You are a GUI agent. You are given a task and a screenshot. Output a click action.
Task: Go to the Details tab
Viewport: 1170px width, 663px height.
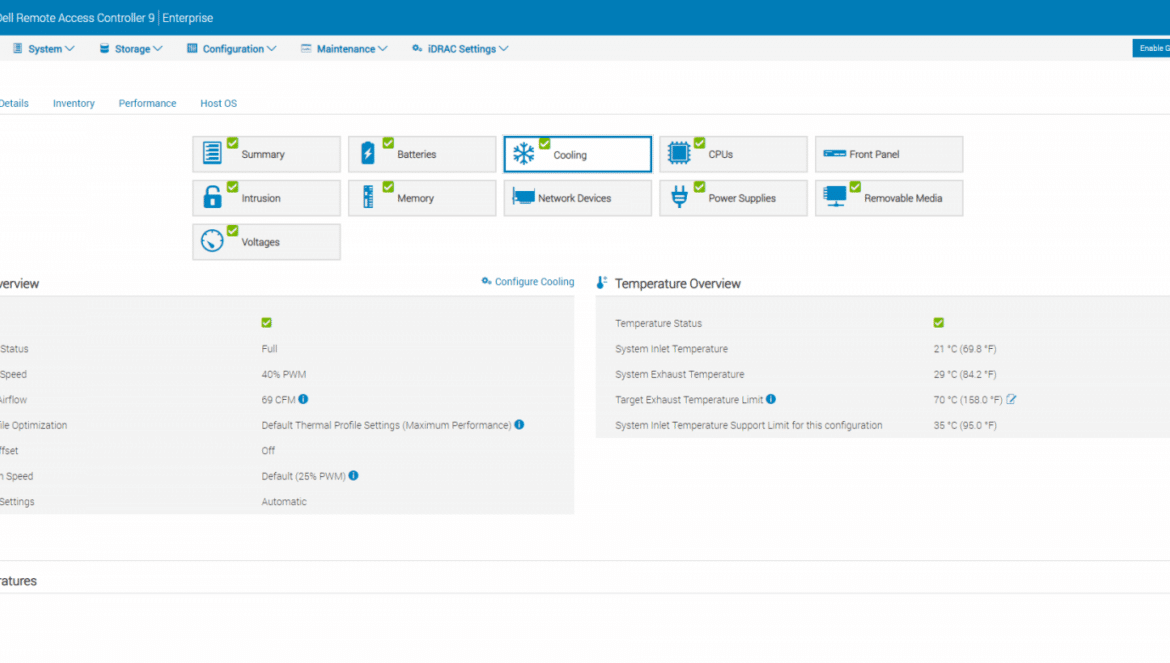click(14, 104)
